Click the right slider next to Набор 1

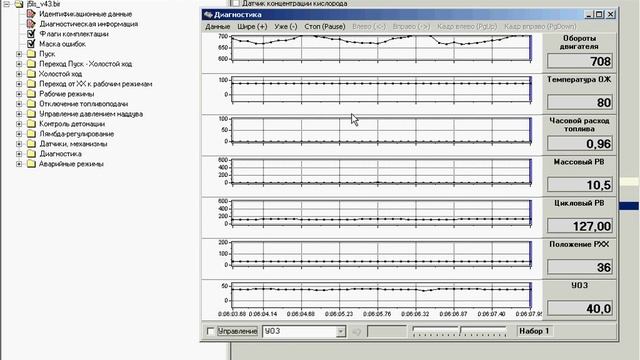[483, 331]
